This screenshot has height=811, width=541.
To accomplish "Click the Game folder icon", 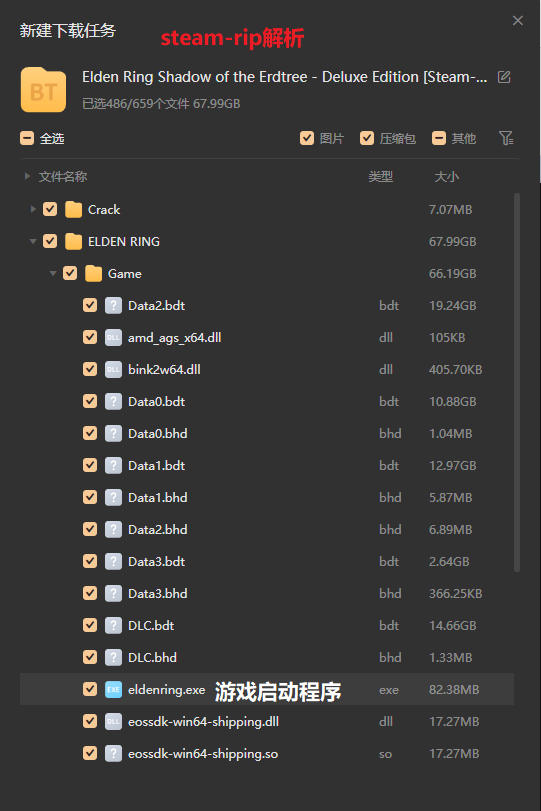I will pos(94,274).
